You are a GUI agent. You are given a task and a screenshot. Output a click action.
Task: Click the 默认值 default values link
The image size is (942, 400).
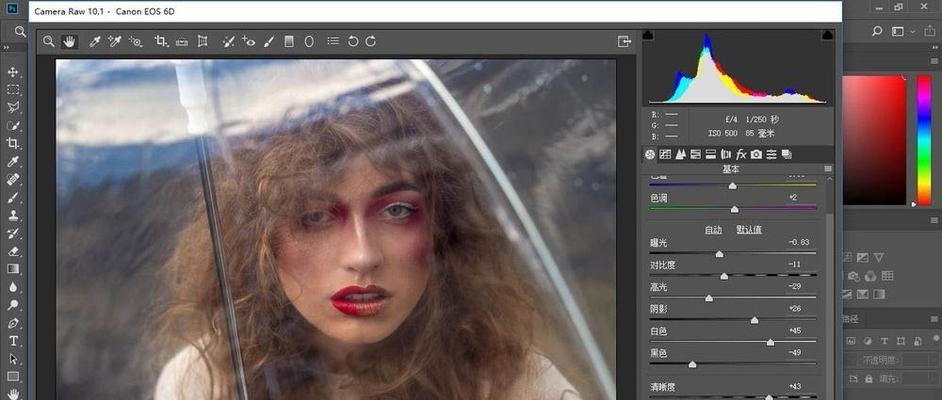click(749, 229)
